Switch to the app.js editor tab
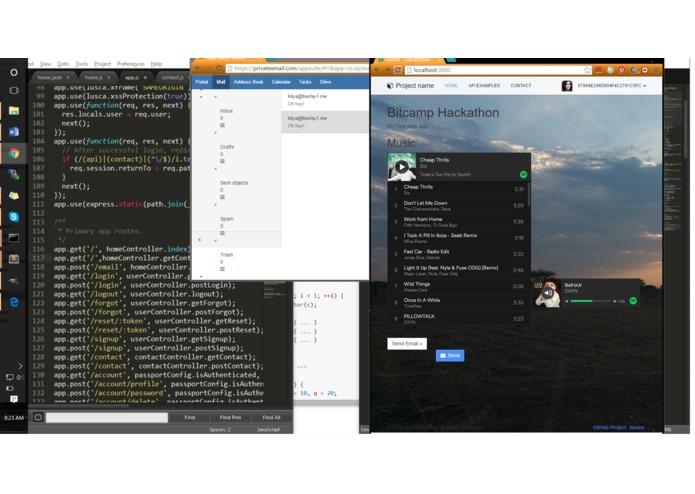695x494 pixels. (132, 77)
